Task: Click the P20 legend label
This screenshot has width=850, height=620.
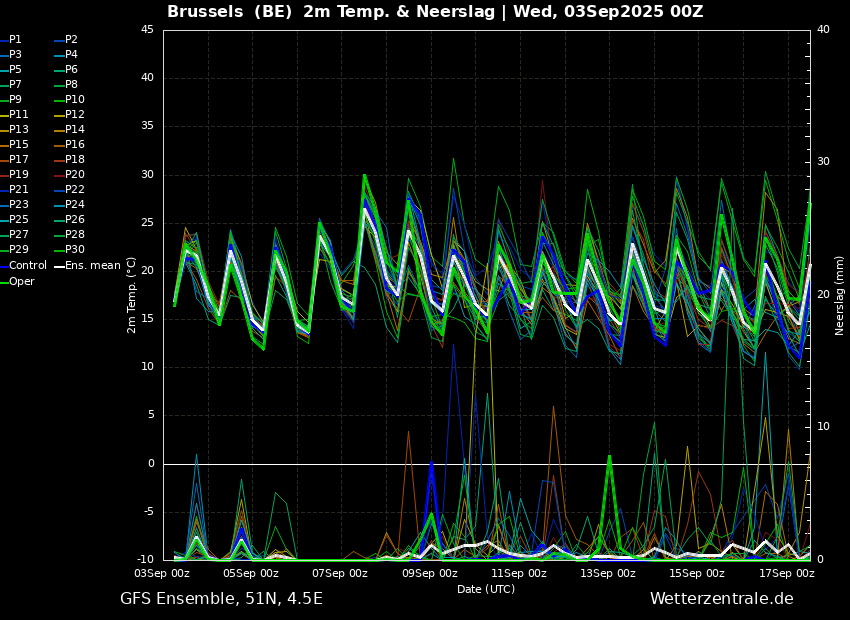Action: [x=75, y=175]
